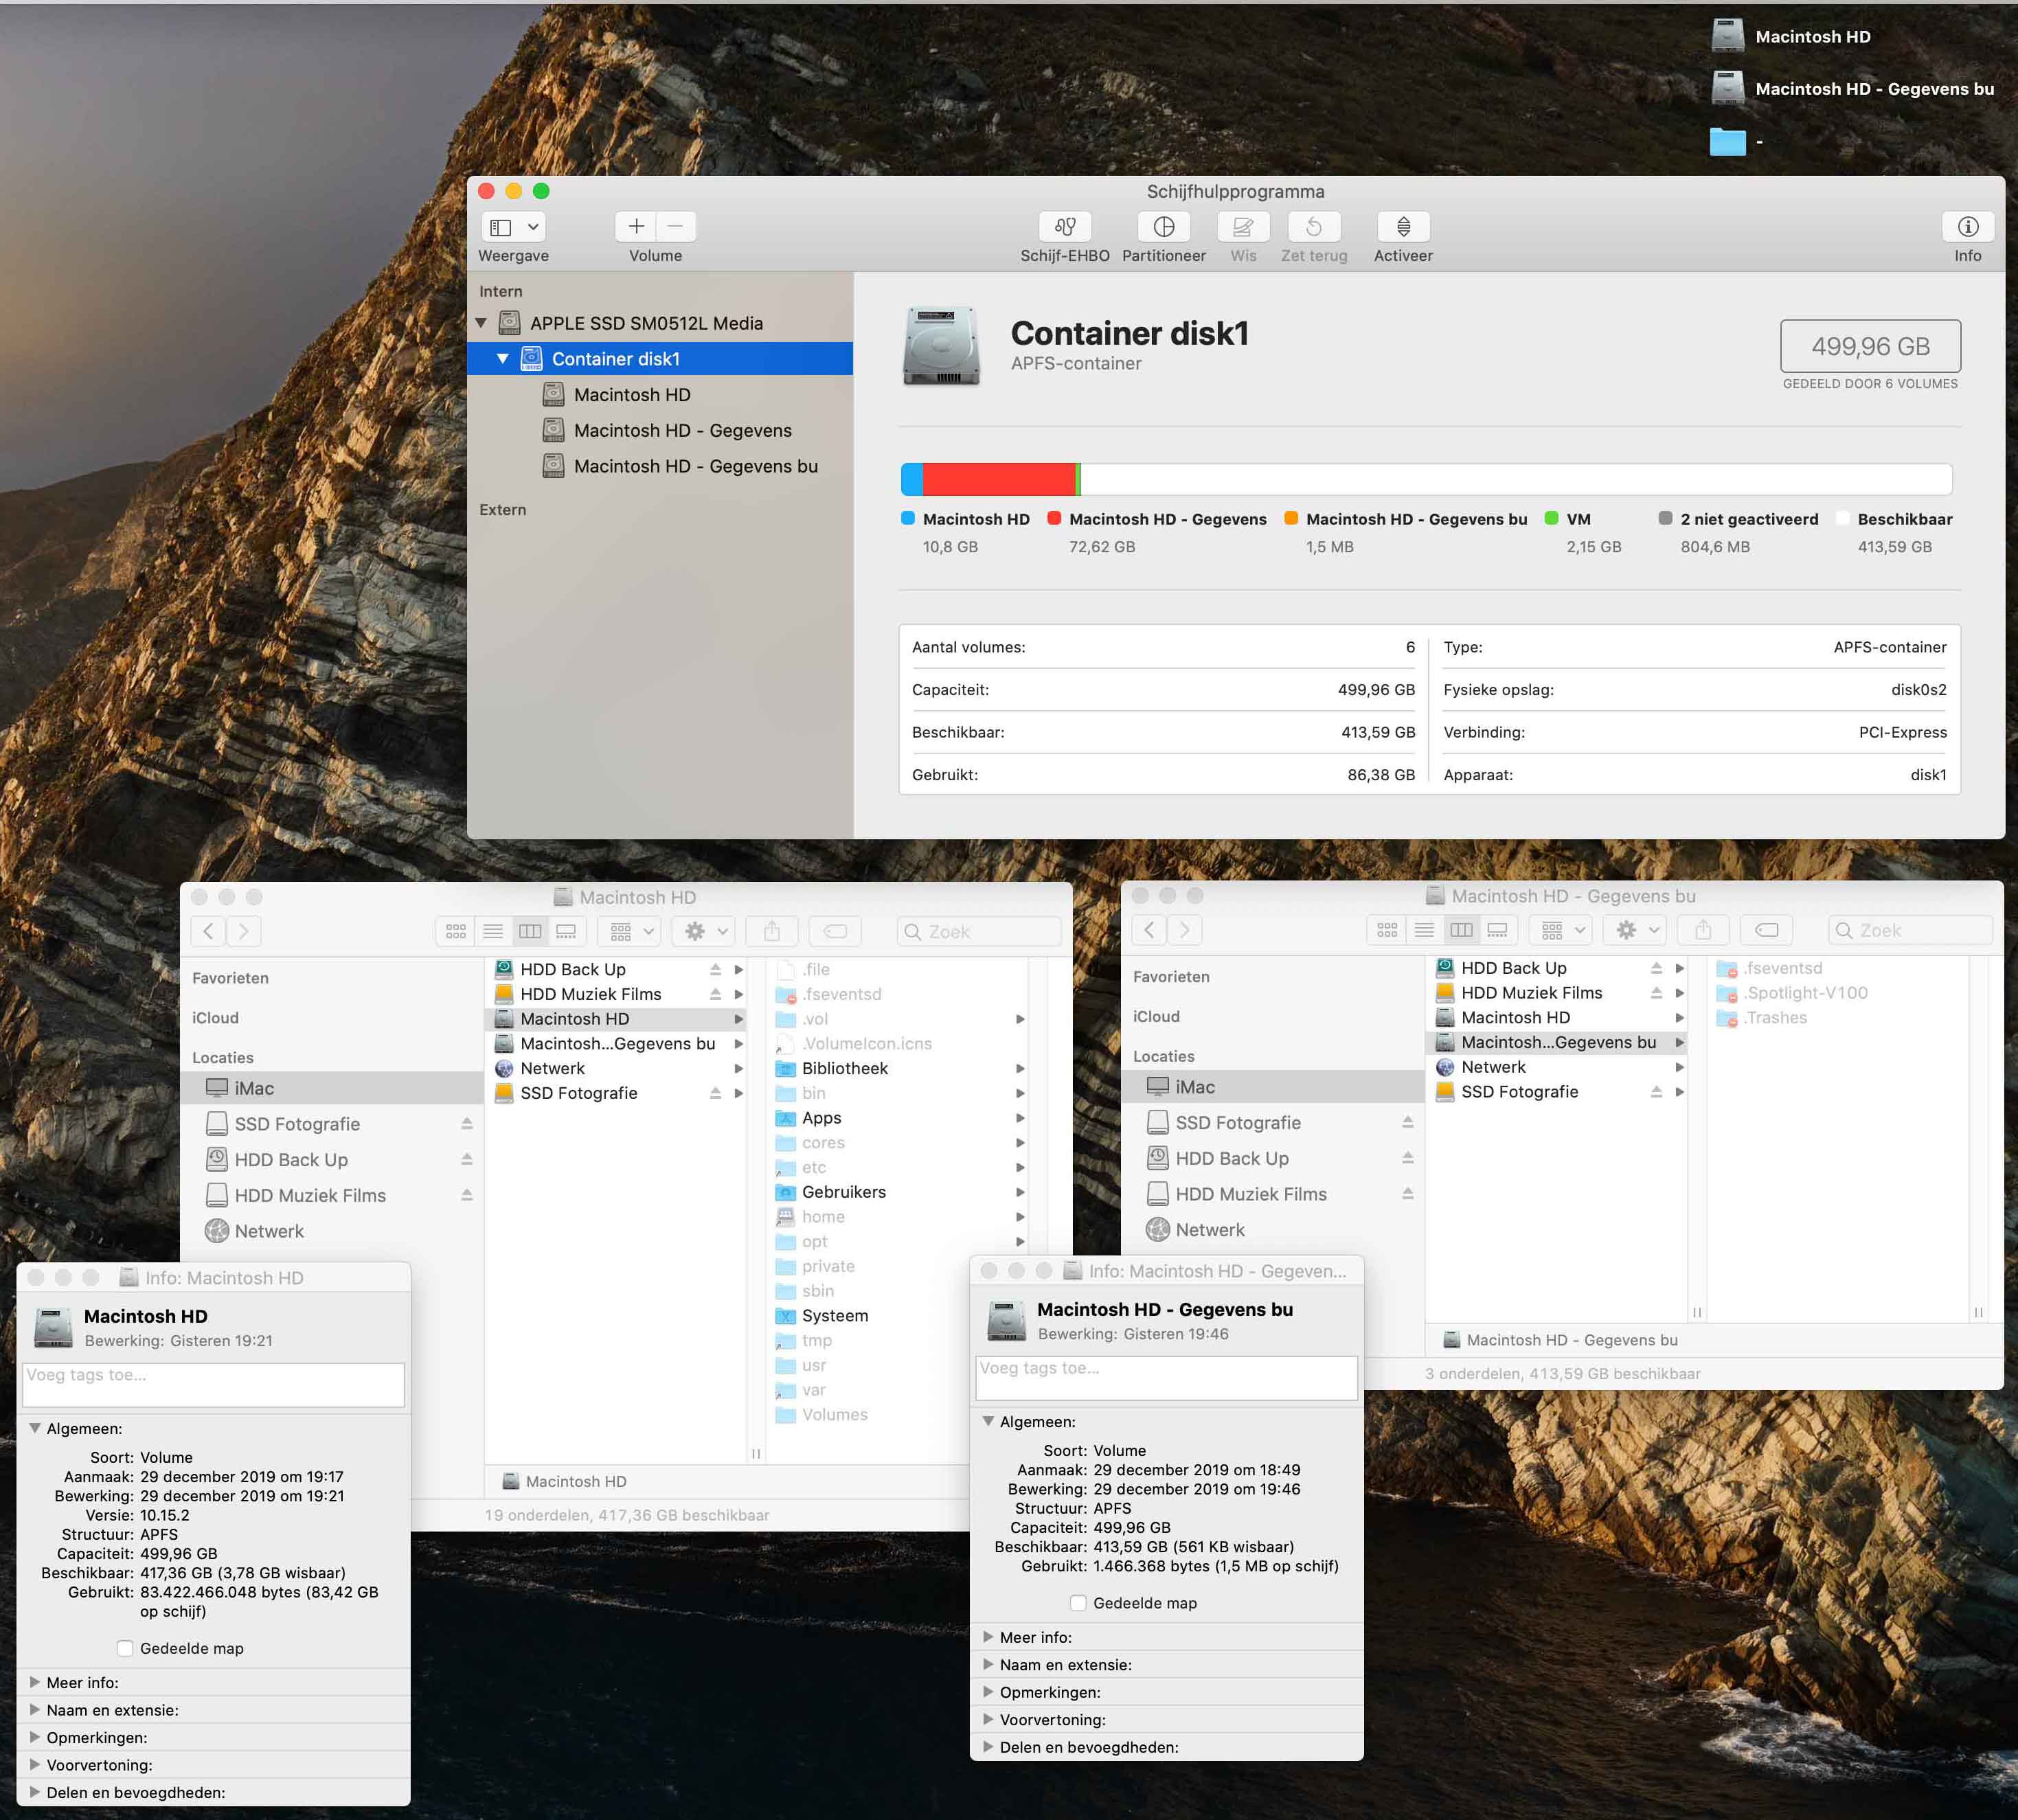
Task: Click the red Macintosh HD - Gegevens legend swatch
Action: coord(1054,518)
